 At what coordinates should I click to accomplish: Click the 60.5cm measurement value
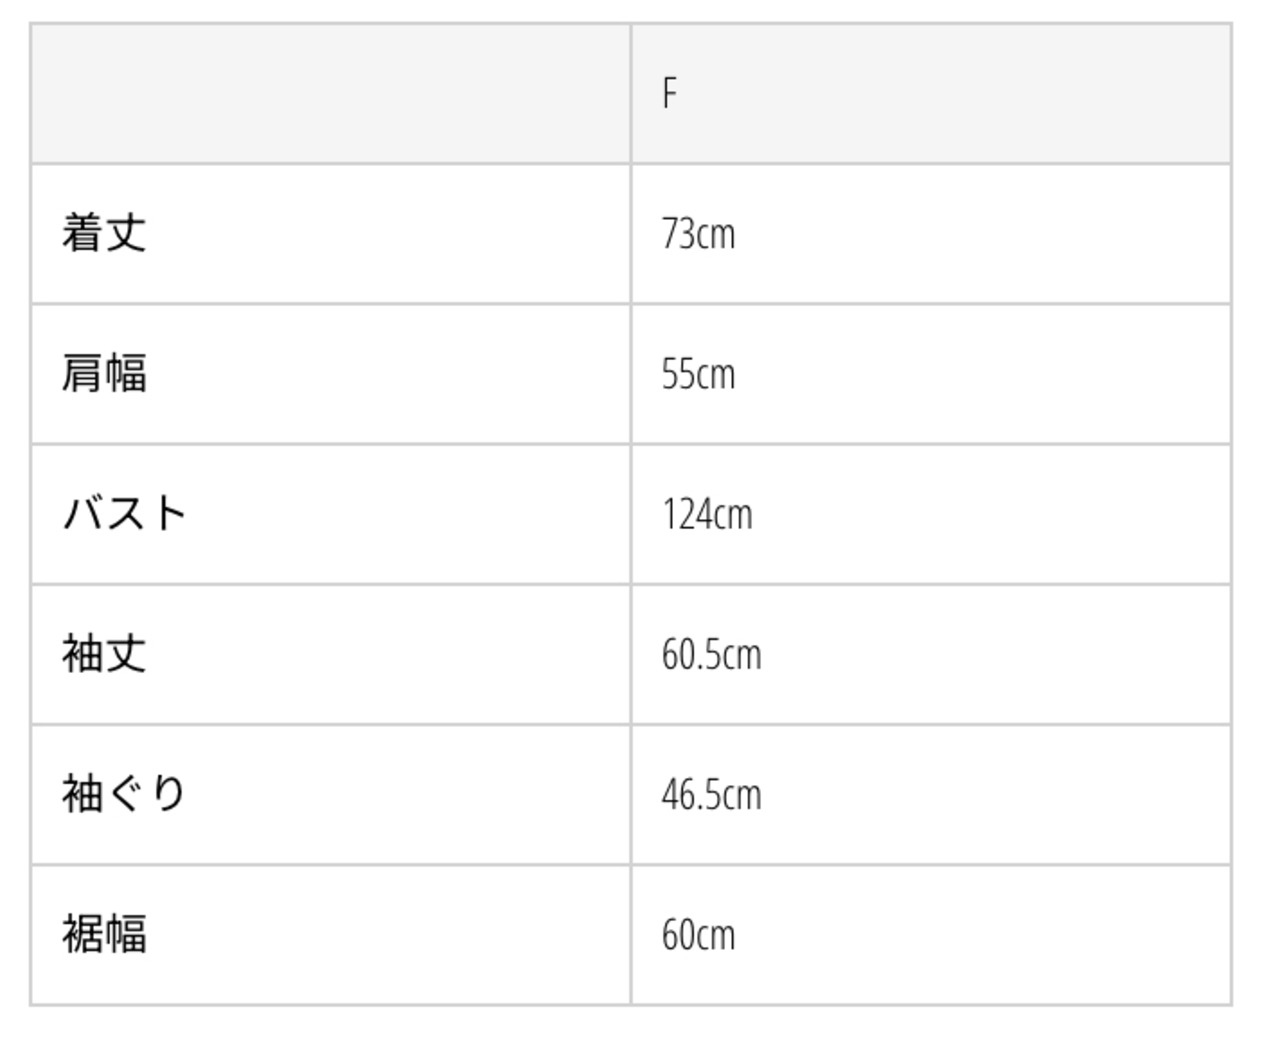coord(711,654)
